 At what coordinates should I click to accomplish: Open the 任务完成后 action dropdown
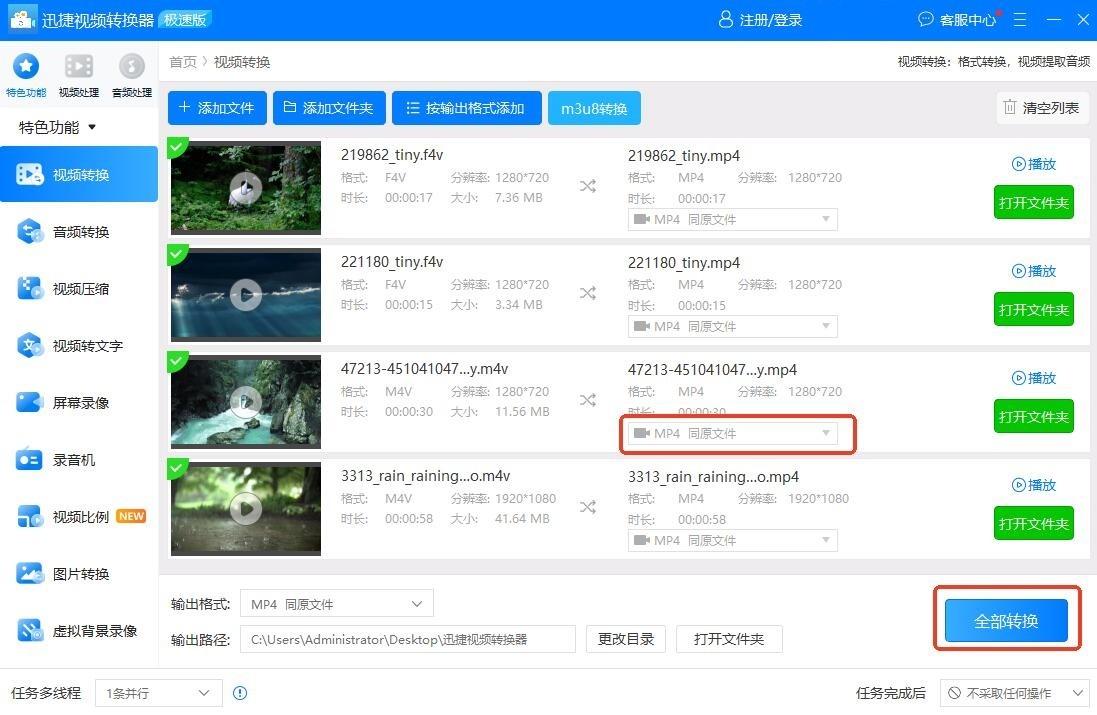1013,693
